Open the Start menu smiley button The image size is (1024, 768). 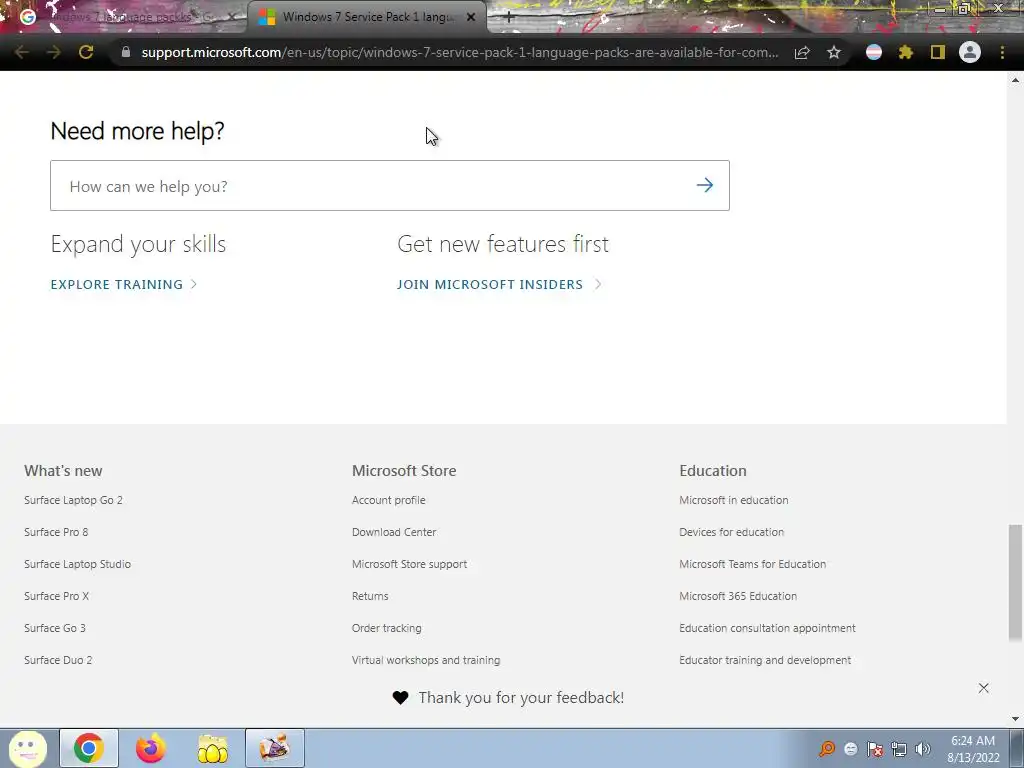pyautogui.click(x=28, y=748)
